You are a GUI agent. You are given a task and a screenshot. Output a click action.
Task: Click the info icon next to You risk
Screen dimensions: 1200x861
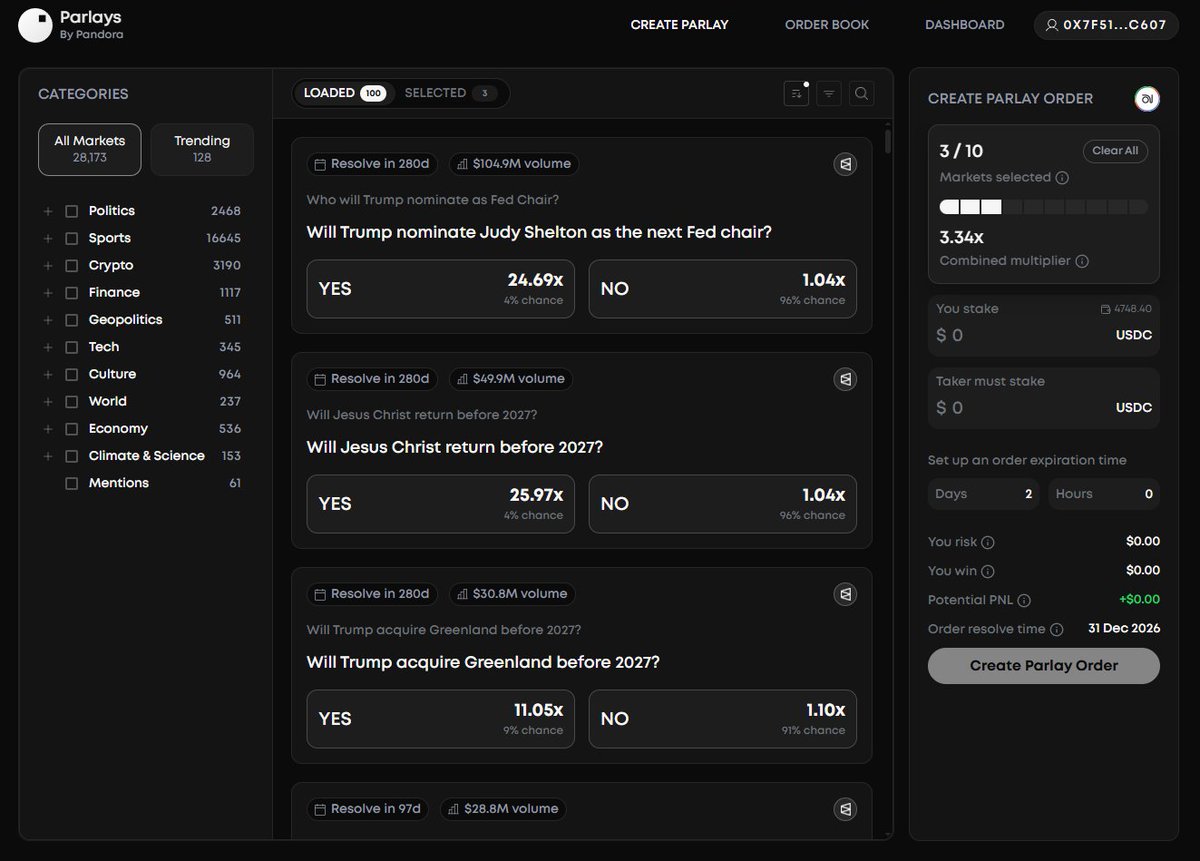[988, 542]
